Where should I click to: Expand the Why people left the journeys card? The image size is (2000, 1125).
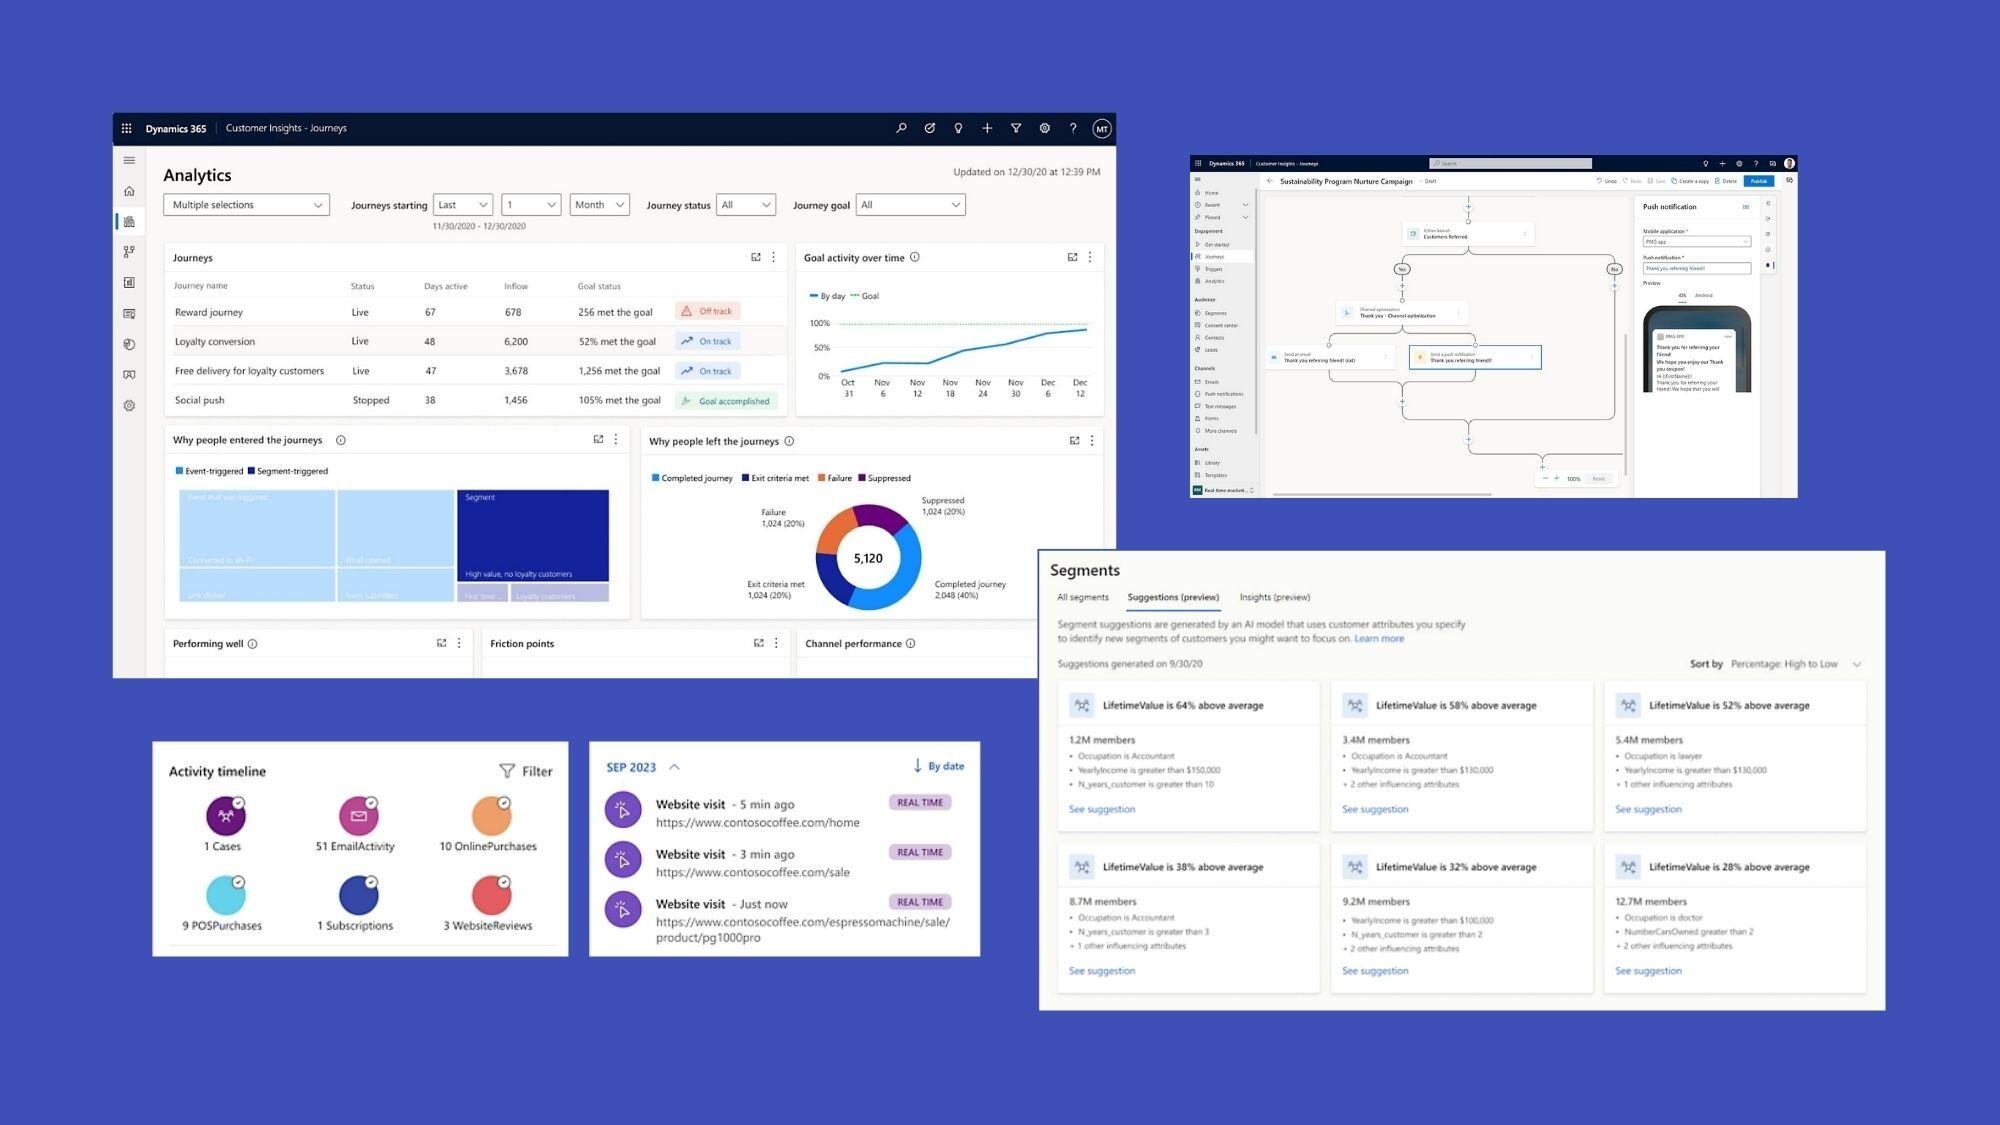[x=1075, y=440]
